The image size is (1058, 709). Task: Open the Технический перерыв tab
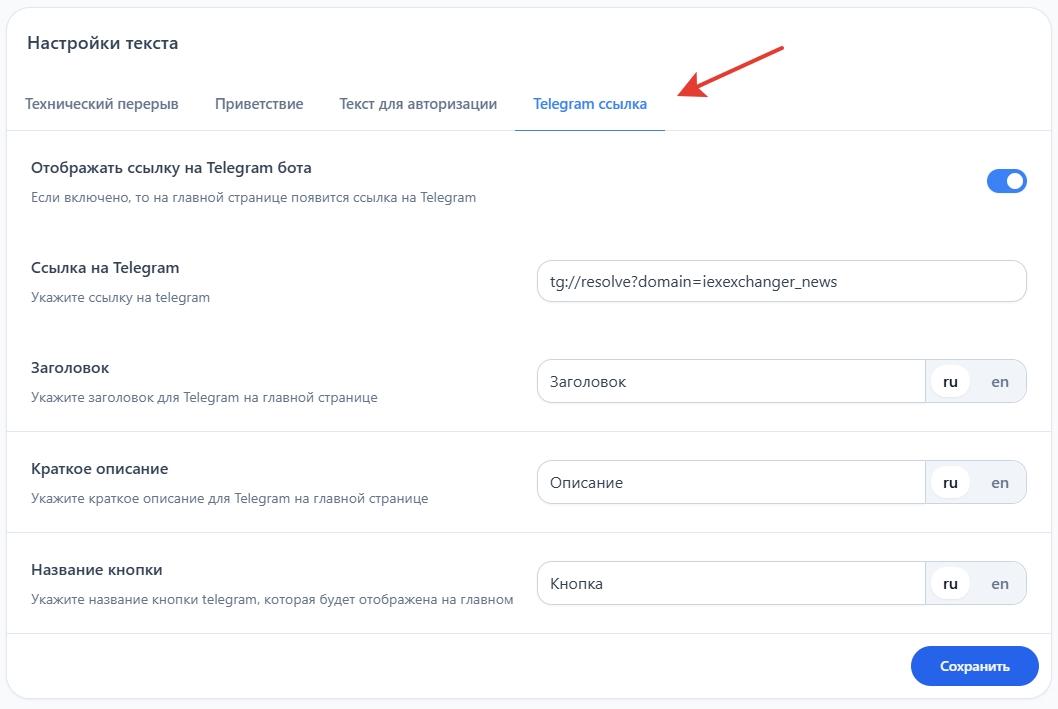(x=101, y=104)
